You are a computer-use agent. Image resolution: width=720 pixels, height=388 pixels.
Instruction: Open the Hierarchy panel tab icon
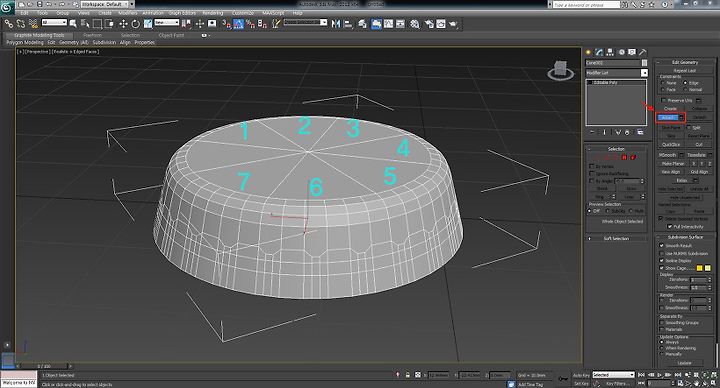[x=610, y=52]
